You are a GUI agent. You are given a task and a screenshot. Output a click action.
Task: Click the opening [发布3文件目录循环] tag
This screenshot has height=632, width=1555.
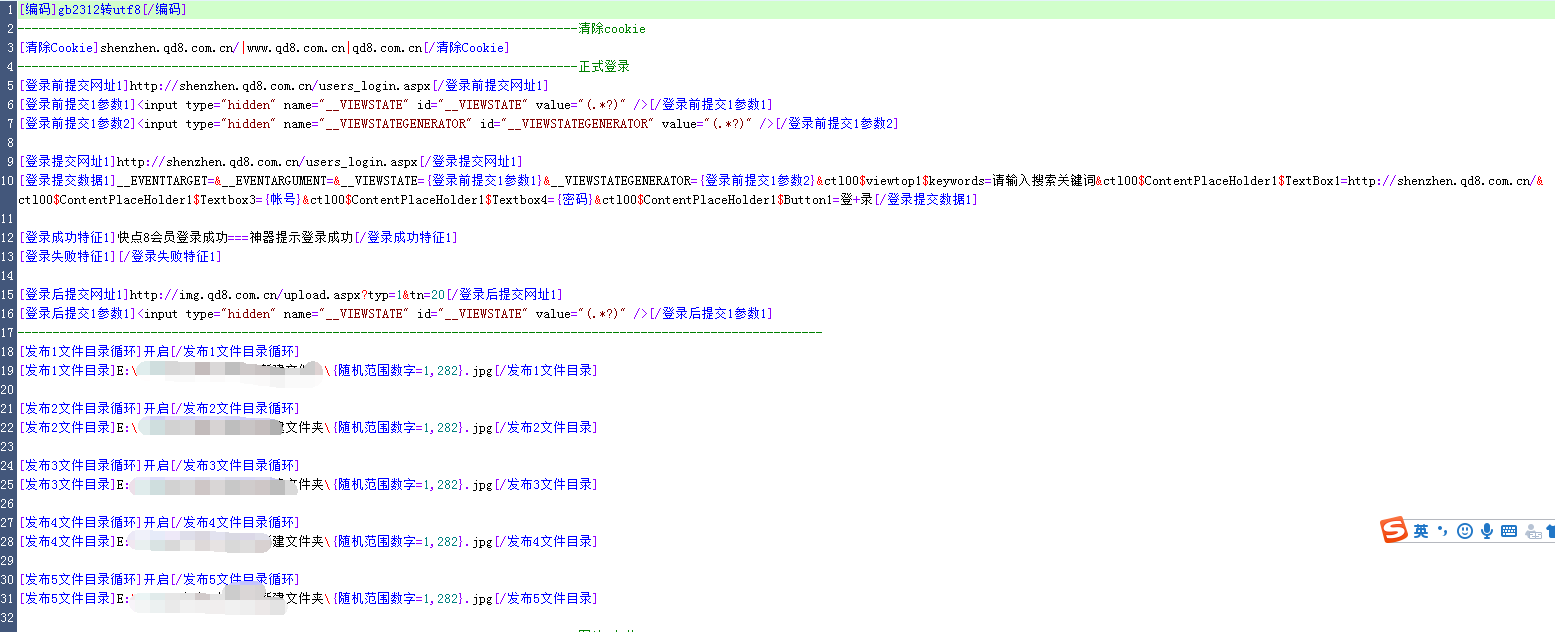click(x=81, y=466)
